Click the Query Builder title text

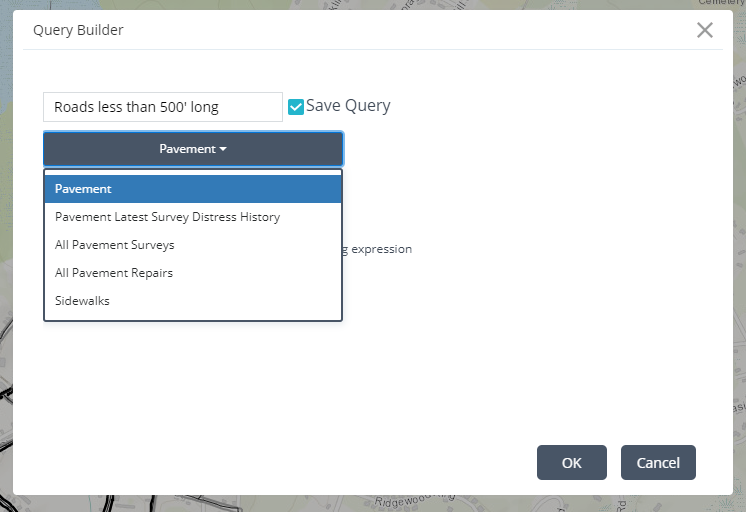pyautogui.click(x=78, y=30)
